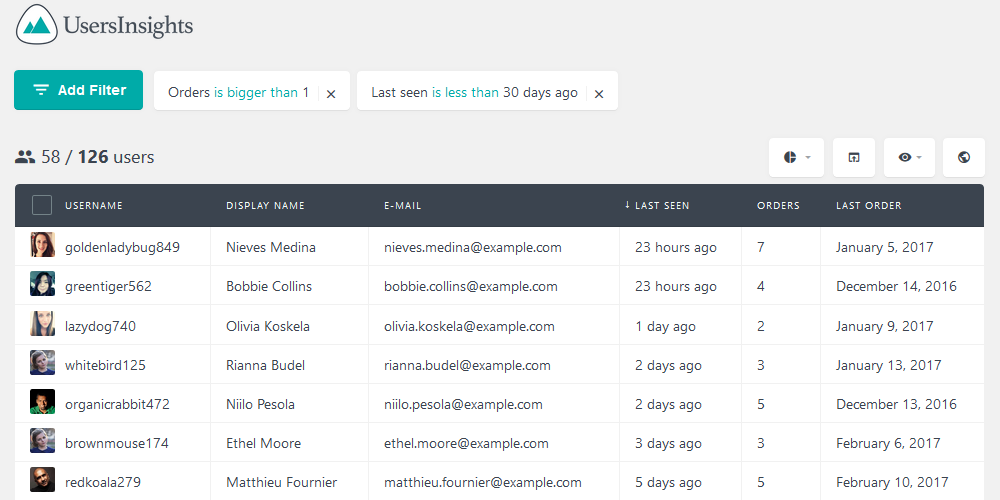Click the export table icon button
The width and height of the screenshot is (1000, 500).
pyautogui.click(x=854, y=158)
